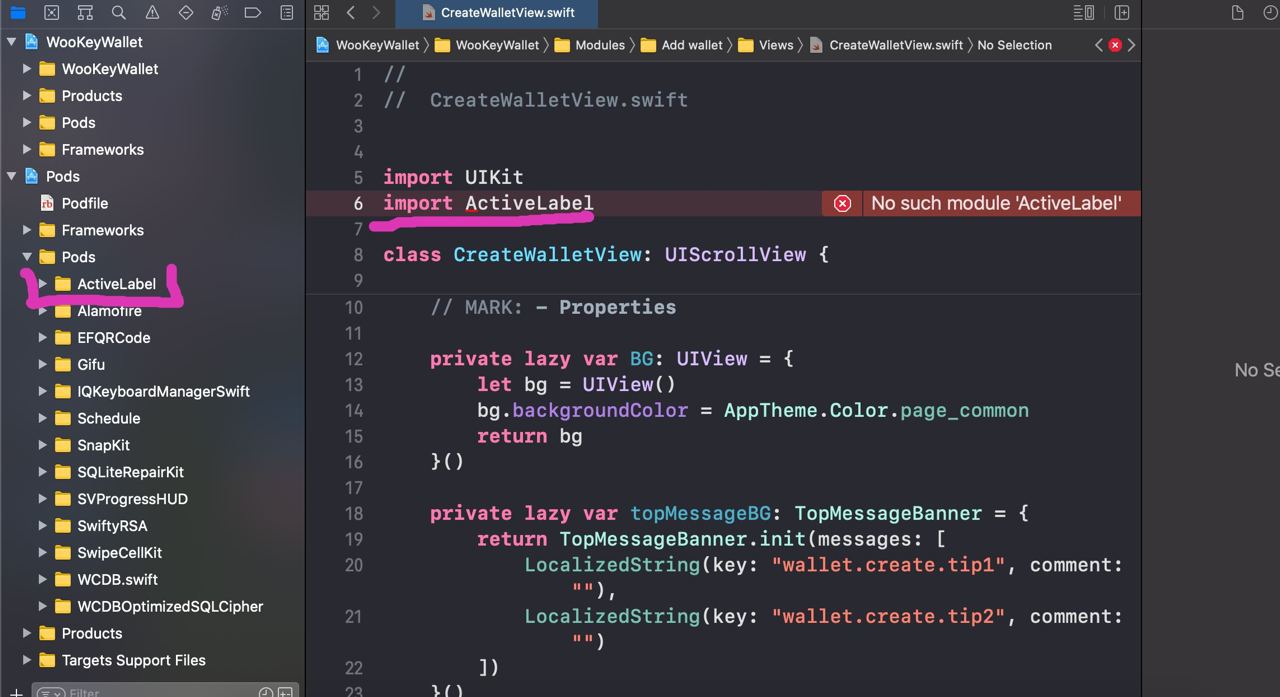This screenshot has height=697, width=1280.
Task: Click line number 6 in the gutter
Action: pos(358,203)
